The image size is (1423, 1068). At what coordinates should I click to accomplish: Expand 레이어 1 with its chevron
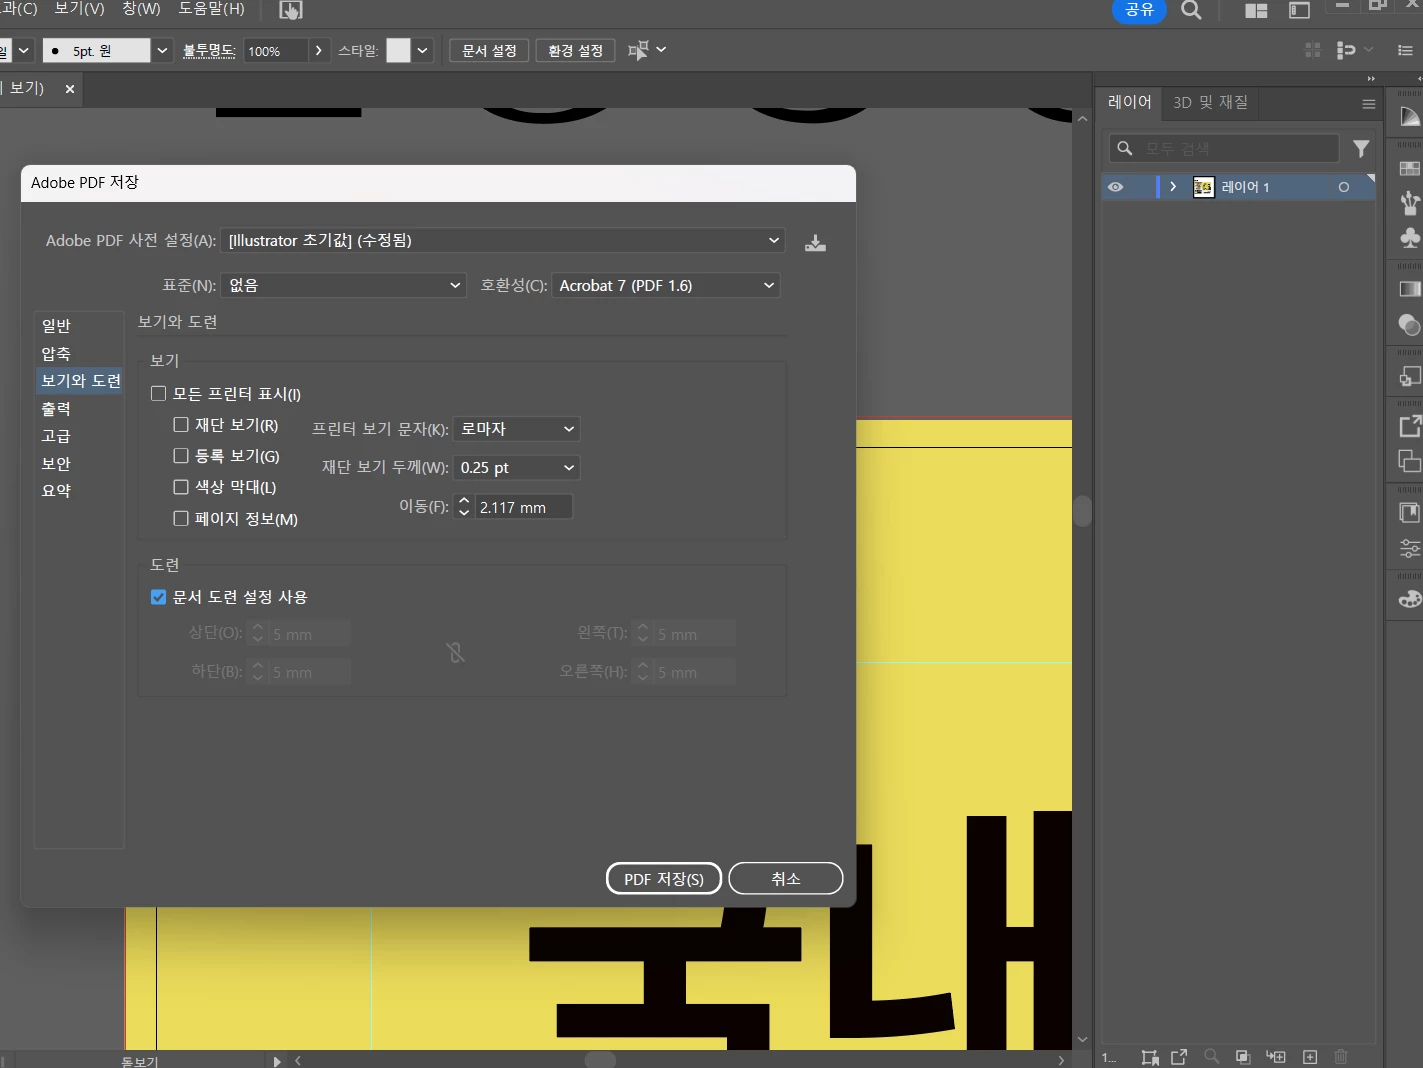tap(1173, 187)
